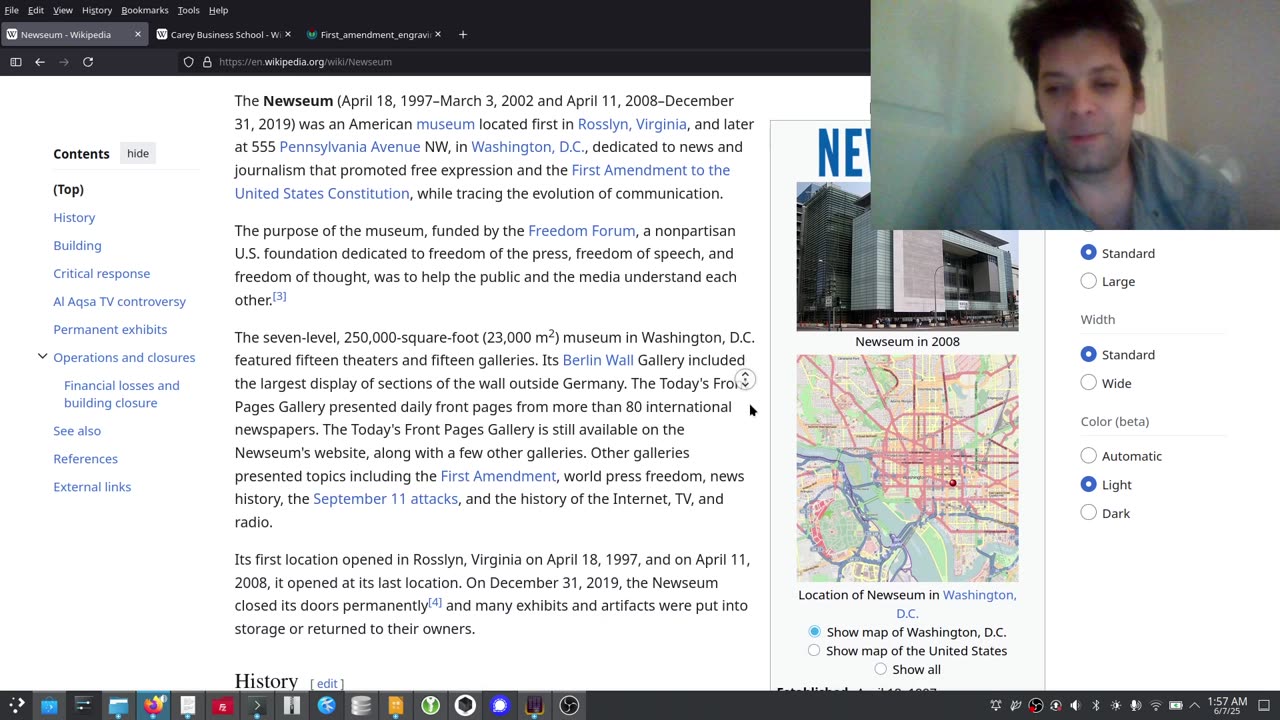The width and height of the screenshot is (1280, 720).
Task: Set color mode to Automatic
Action: 1089,456
